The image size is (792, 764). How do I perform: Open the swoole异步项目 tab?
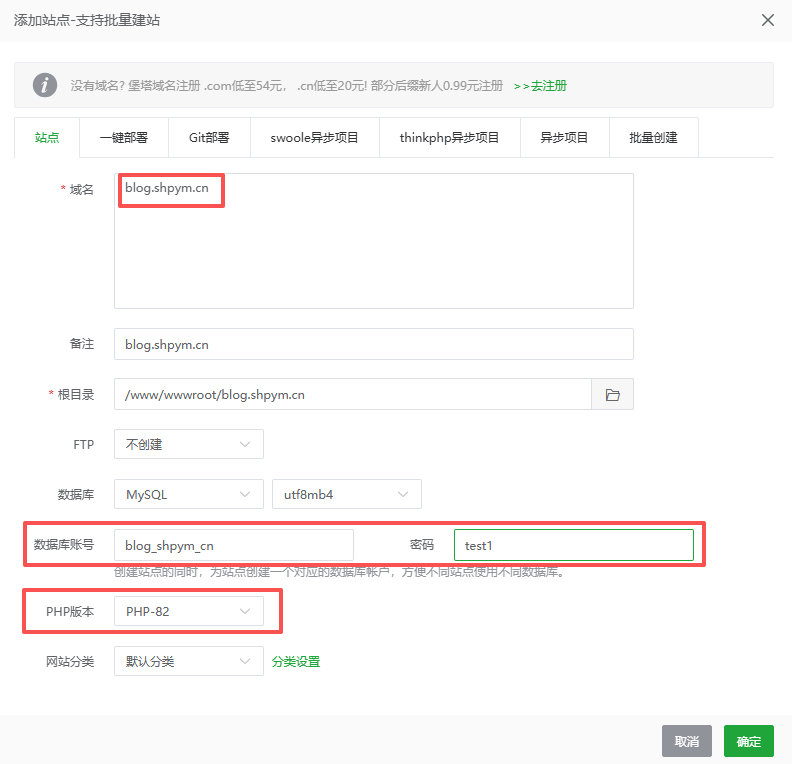click(x=314, y=138)
